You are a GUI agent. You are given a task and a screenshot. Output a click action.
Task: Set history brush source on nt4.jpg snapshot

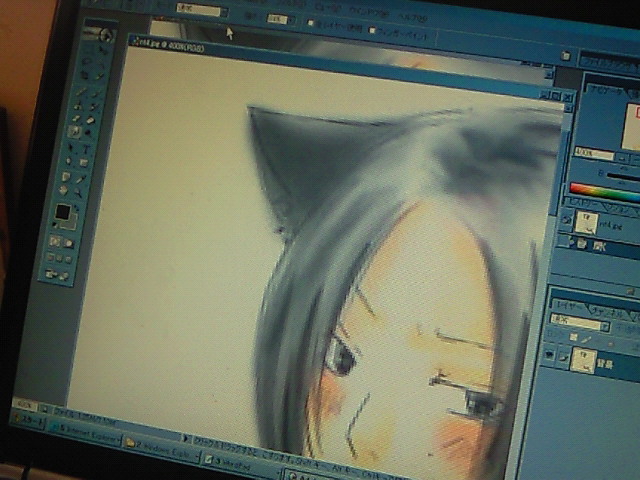pos(566,220)
